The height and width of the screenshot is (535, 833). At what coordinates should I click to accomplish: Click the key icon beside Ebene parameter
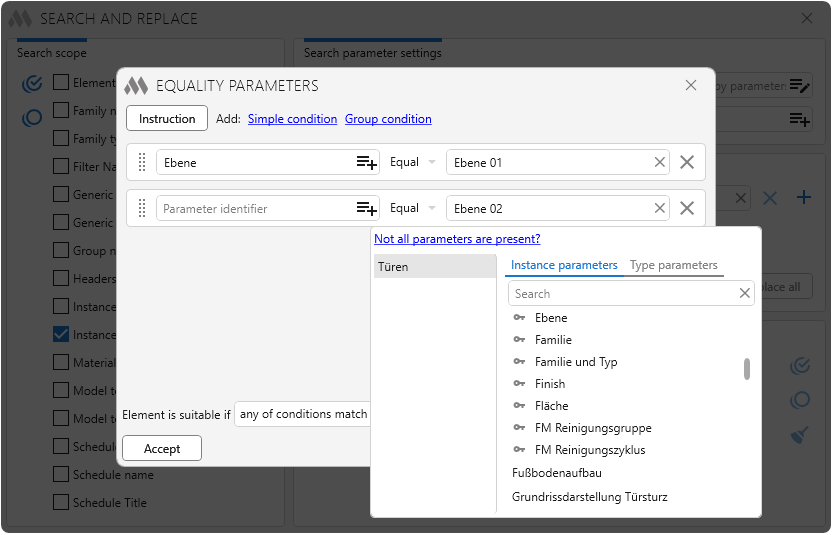click(x=520, y=318)
